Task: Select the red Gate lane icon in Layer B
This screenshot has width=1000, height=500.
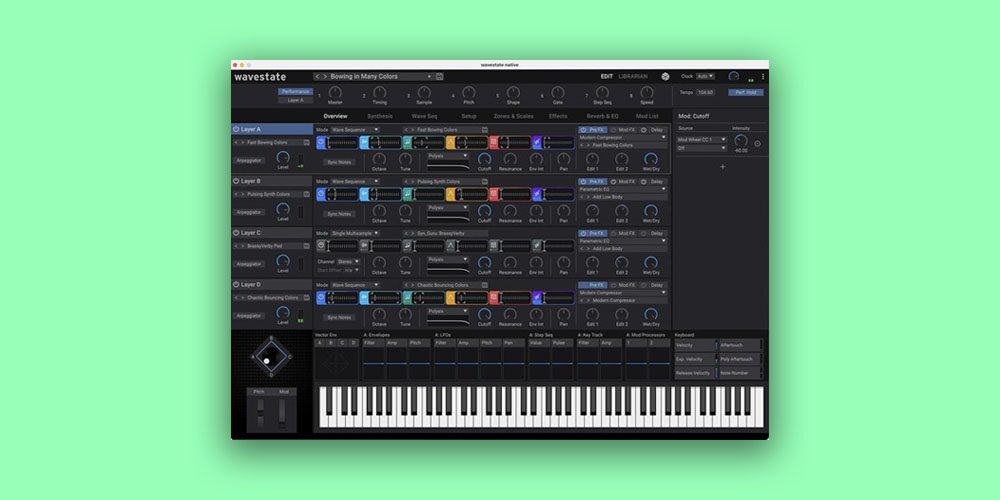Action: [x=493, y=194]
